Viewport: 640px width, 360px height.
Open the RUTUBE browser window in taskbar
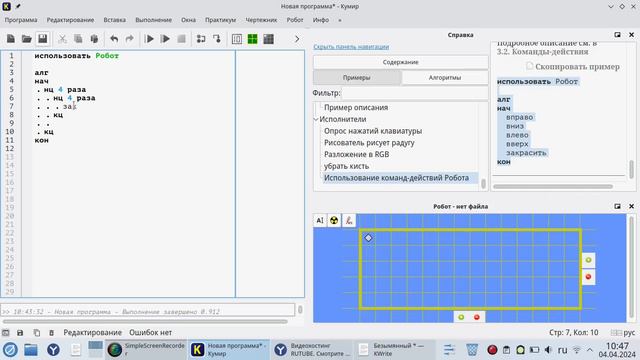311,349
